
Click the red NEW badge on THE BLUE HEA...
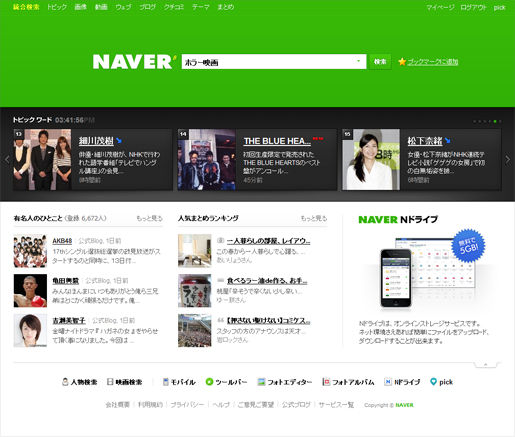pyautogui.click(x=318, y=138)
